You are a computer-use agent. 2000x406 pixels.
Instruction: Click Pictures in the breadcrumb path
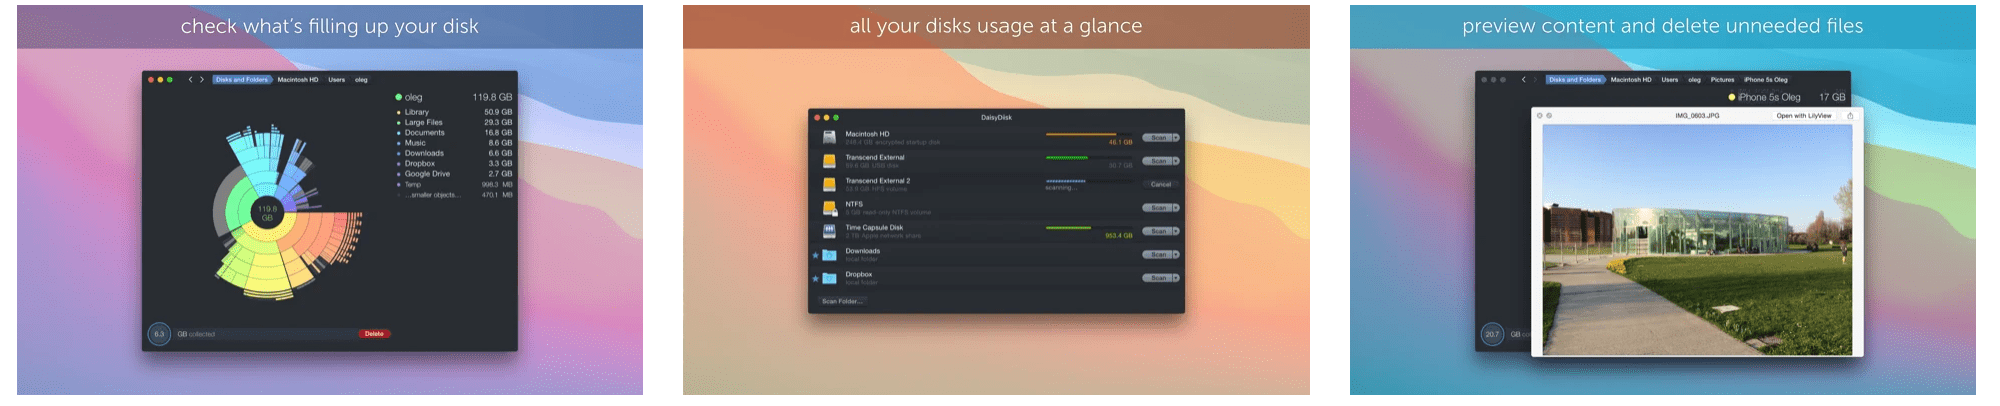click(1722, 80)
